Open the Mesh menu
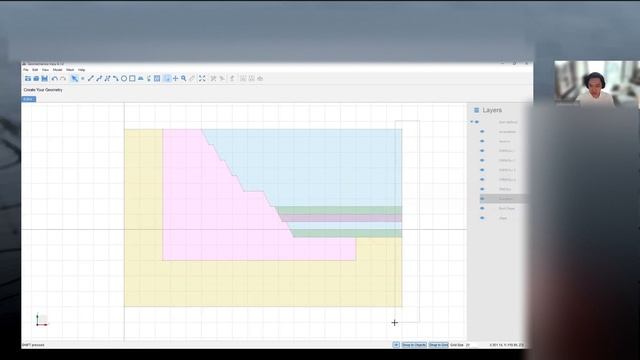 (70, 70)
